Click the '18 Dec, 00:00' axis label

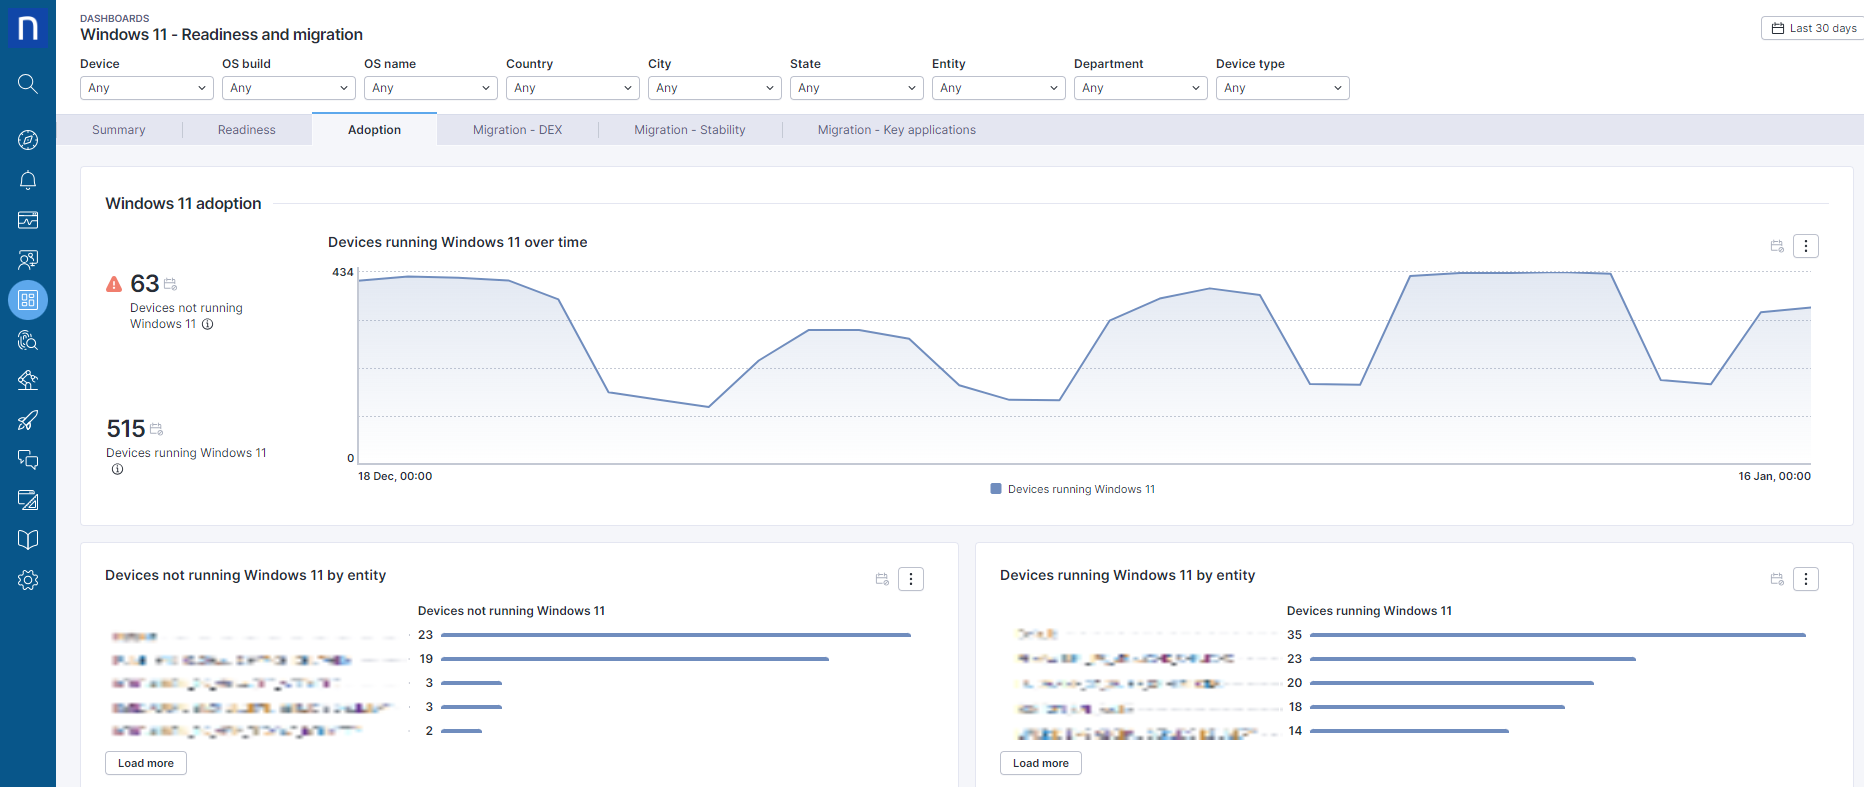[395, 476]
